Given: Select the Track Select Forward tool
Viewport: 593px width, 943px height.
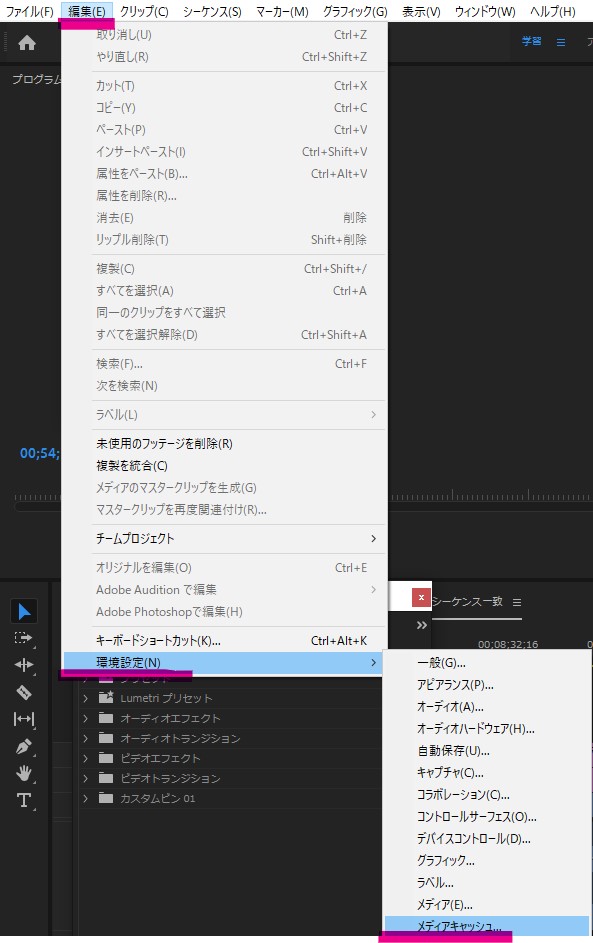Looking at the screenshot, I should pos(23,638).
